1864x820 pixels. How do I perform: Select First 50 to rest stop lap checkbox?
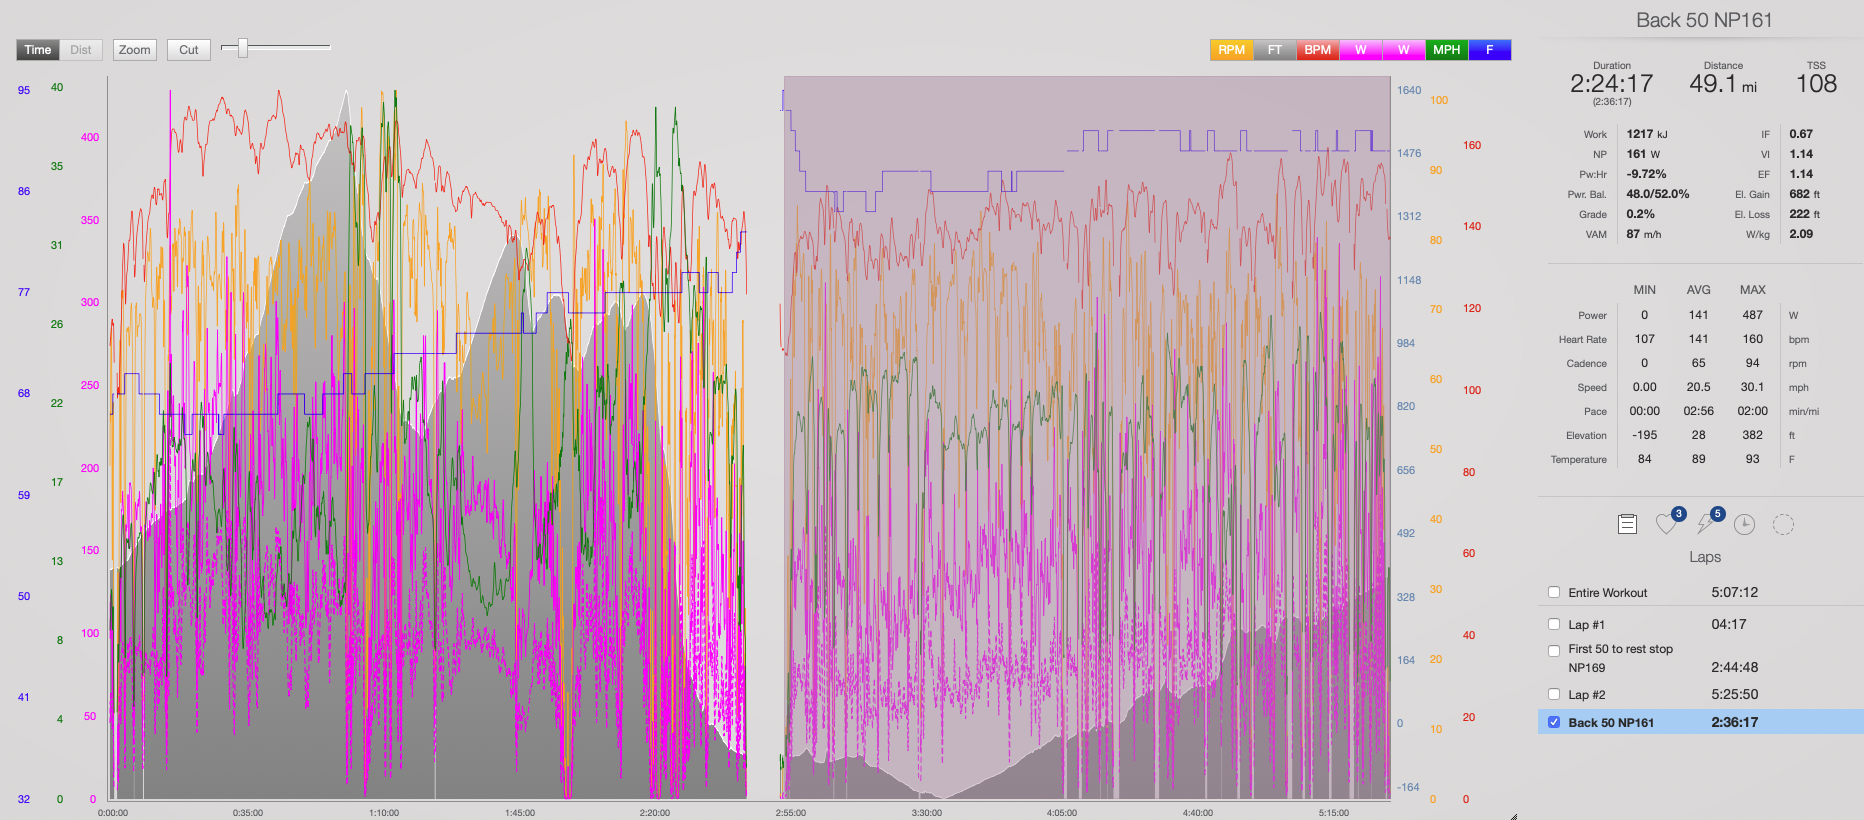(1554, 650)
